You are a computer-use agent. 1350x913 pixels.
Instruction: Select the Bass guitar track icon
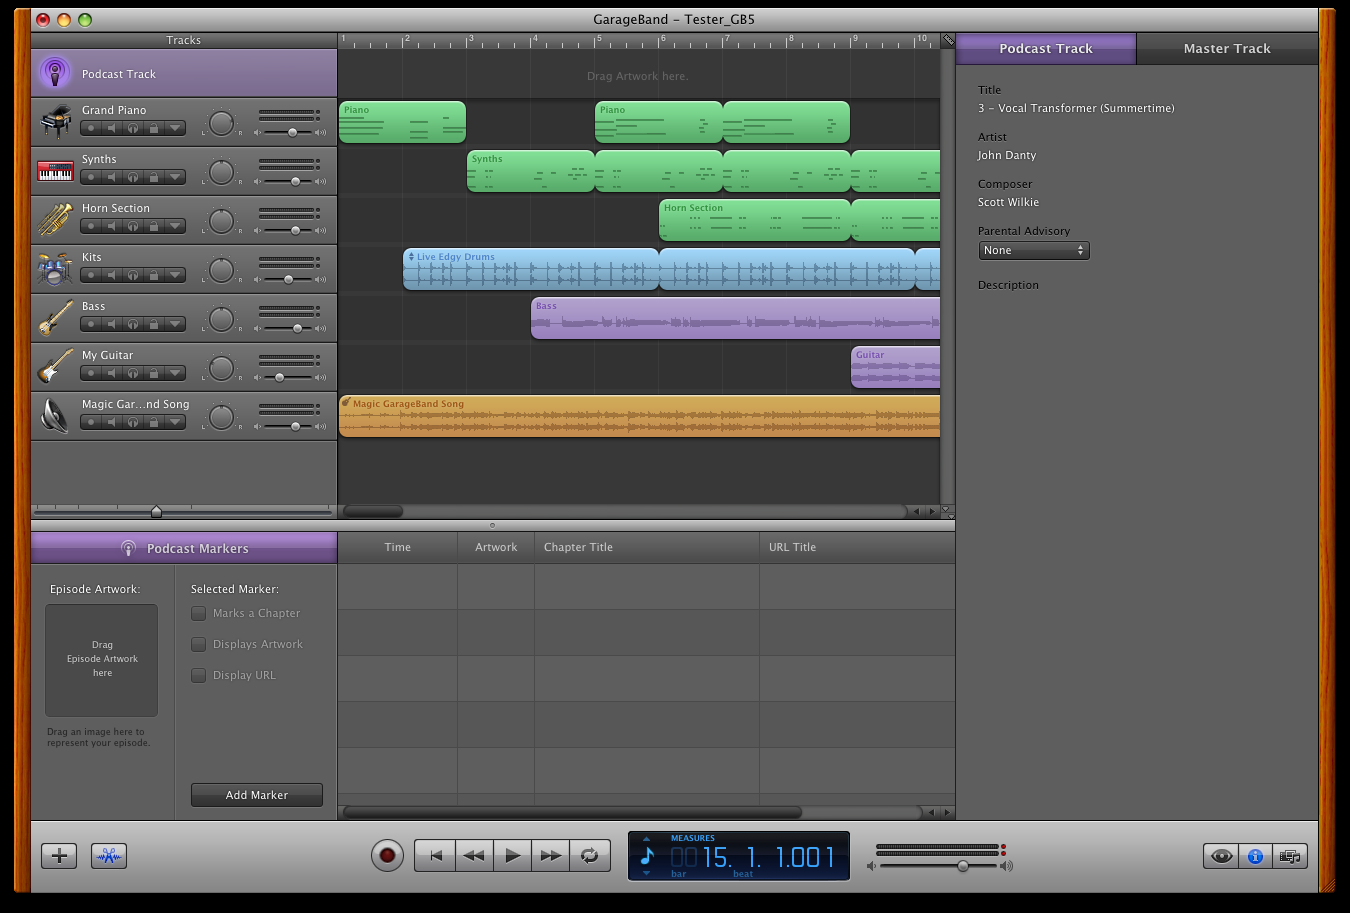point(55,318)
